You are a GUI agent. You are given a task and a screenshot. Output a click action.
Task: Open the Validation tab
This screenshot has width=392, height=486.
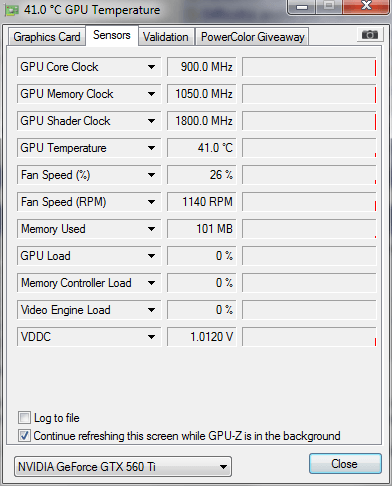click(x=165, y=37)
